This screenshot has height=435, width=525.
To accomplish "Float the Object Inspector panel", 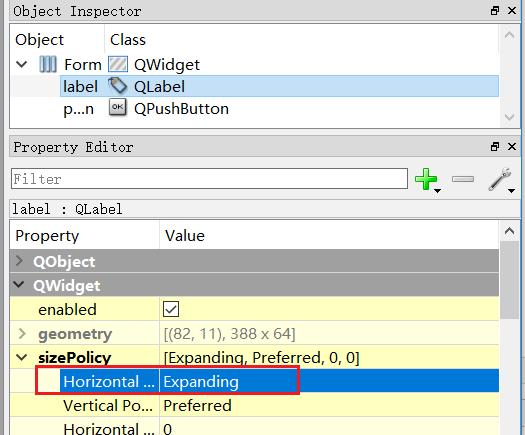I will (495, 11).
